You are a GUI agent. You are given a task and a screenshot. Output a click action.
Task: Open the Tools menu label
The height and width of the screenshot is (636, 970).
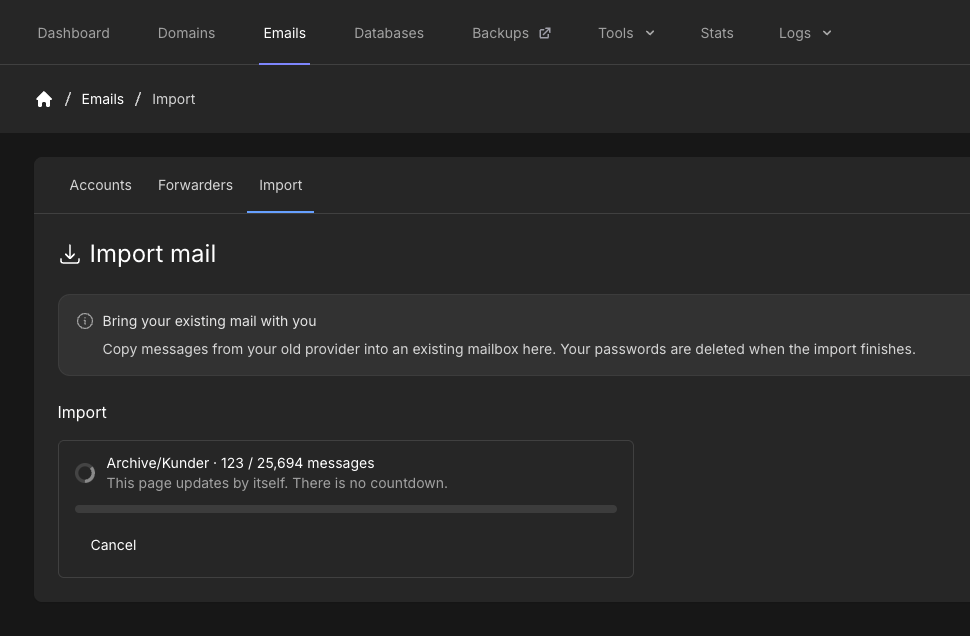point(616,33)
